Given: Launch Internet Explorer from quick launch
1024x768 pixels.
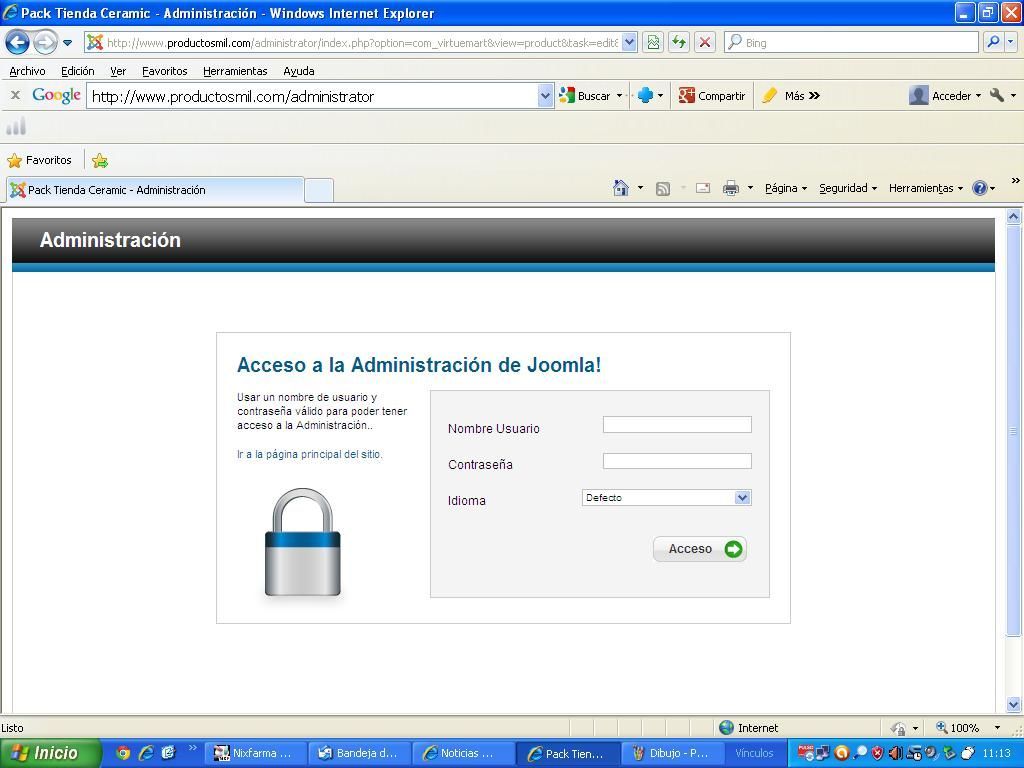Looking at the screenshot, I should pos(146,753).
